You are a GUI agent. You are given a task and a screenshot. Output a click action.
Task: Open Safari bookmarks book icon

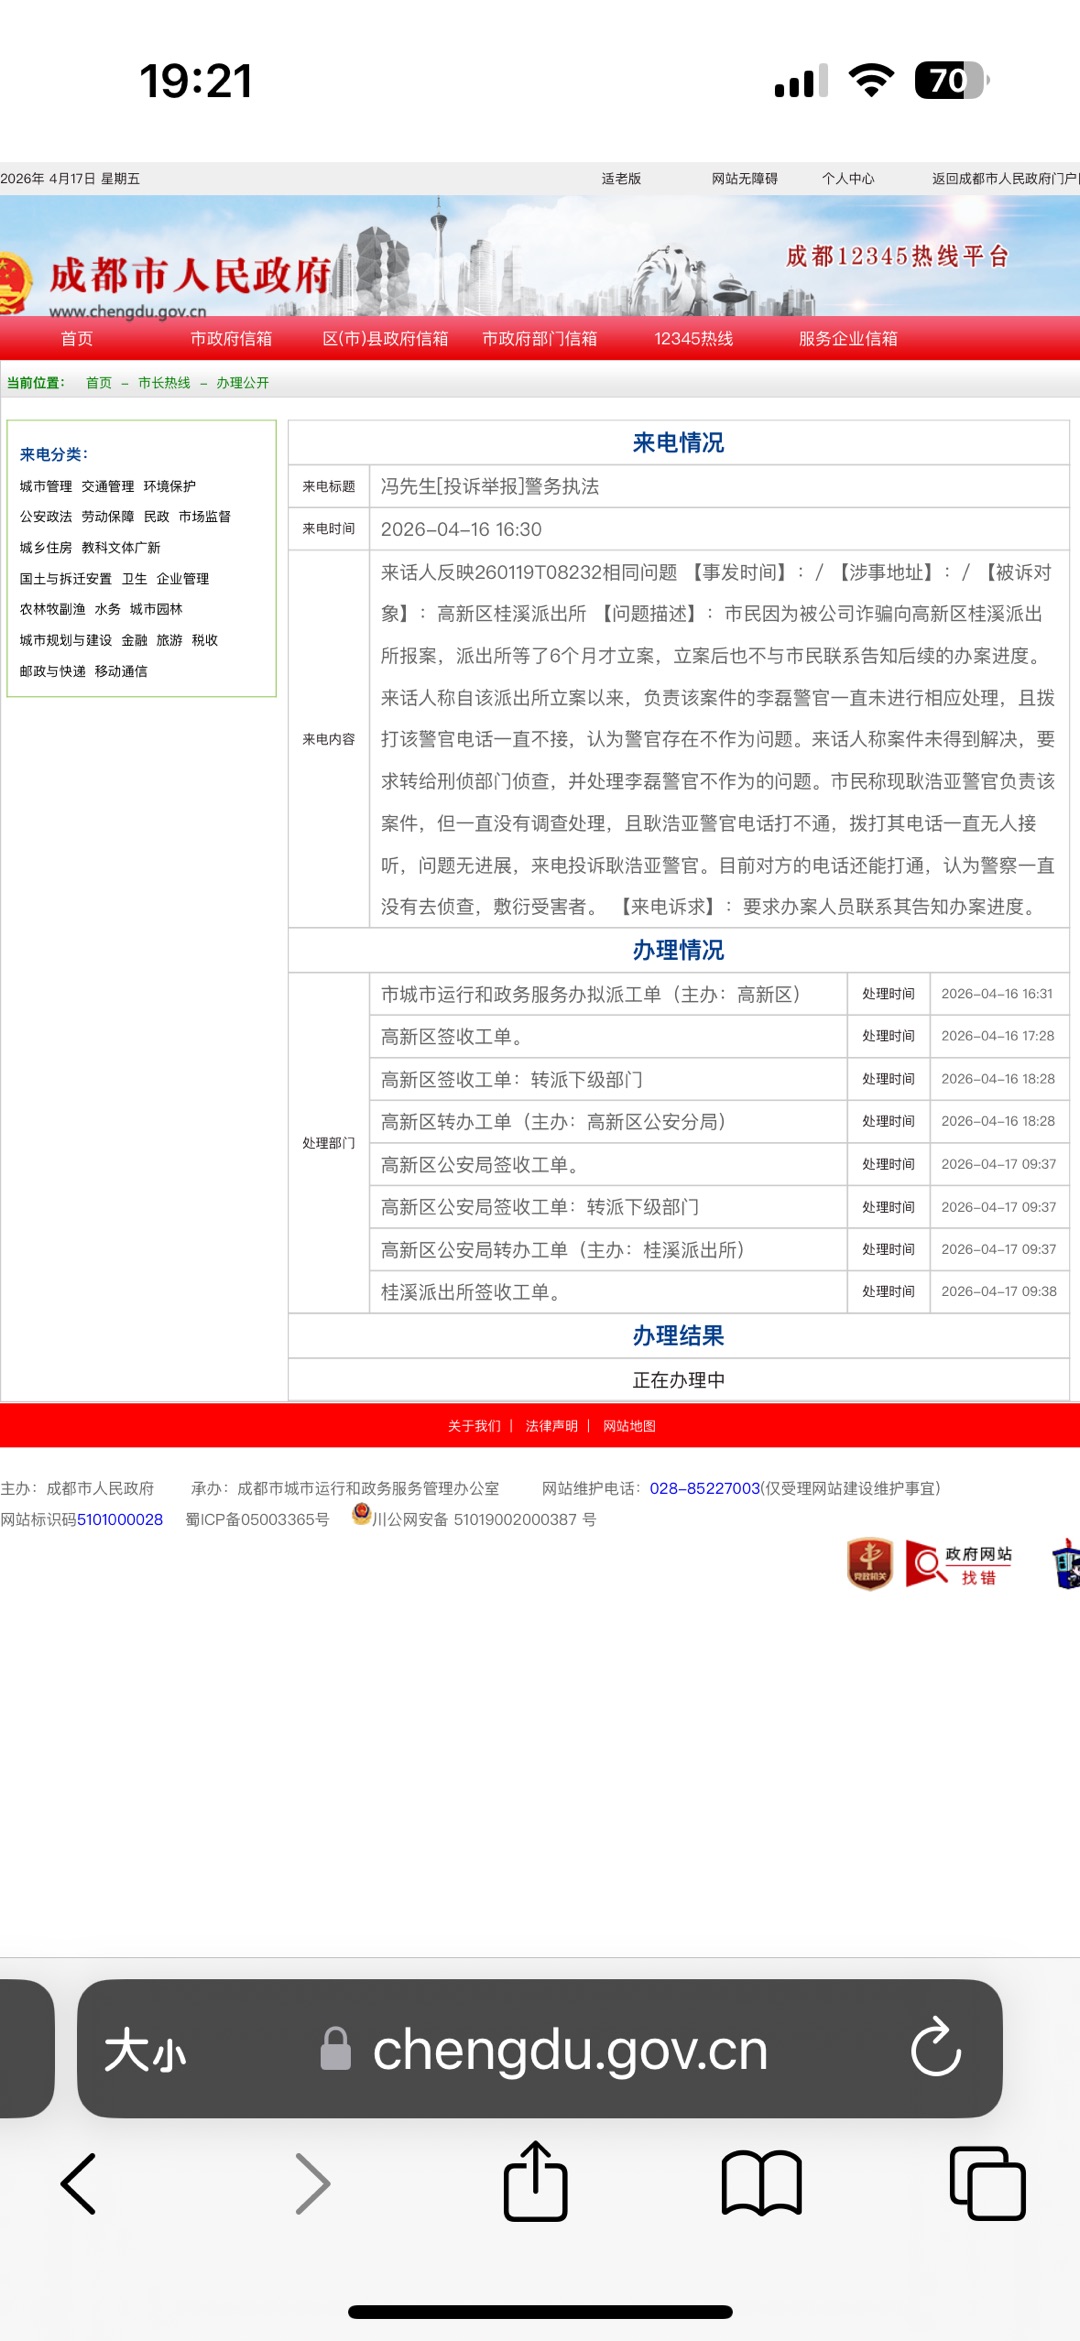[762, 2183]
